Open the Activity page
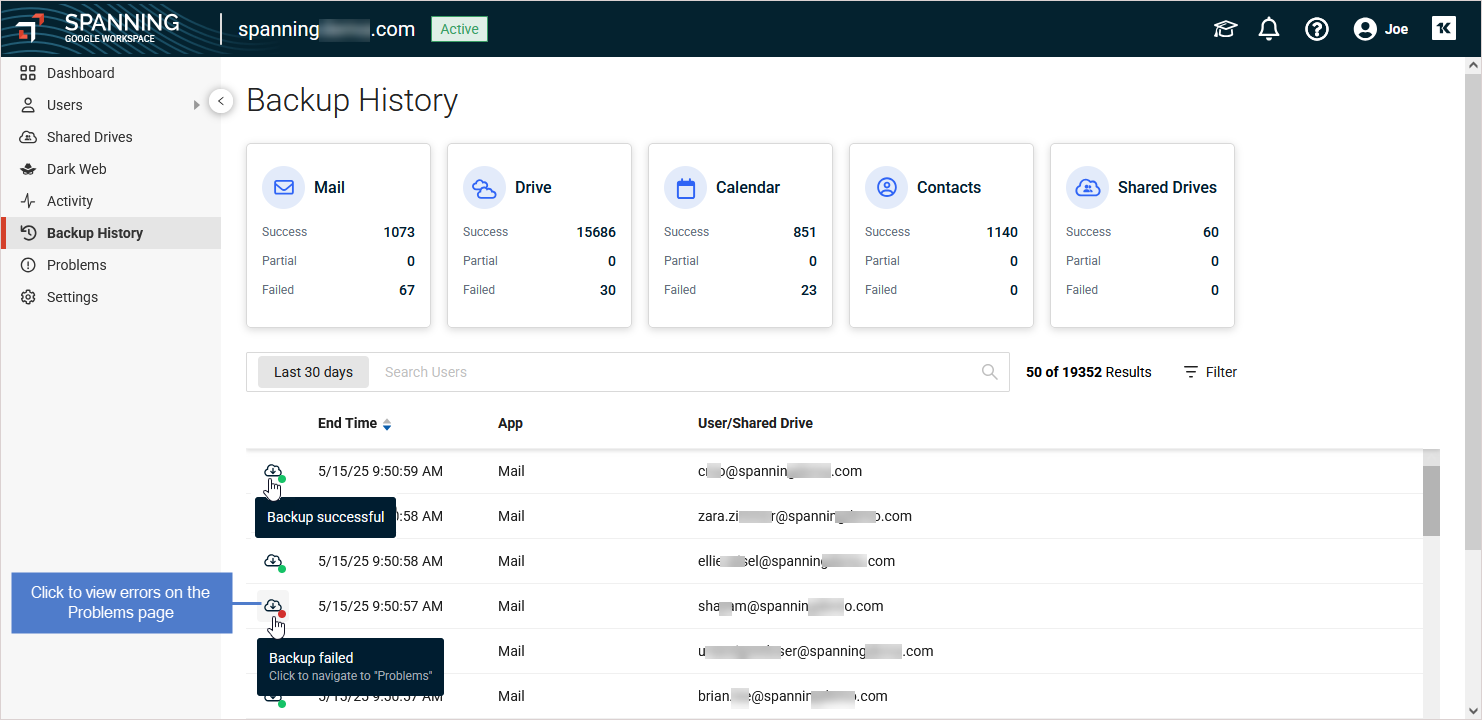 [x=69, y=201]
